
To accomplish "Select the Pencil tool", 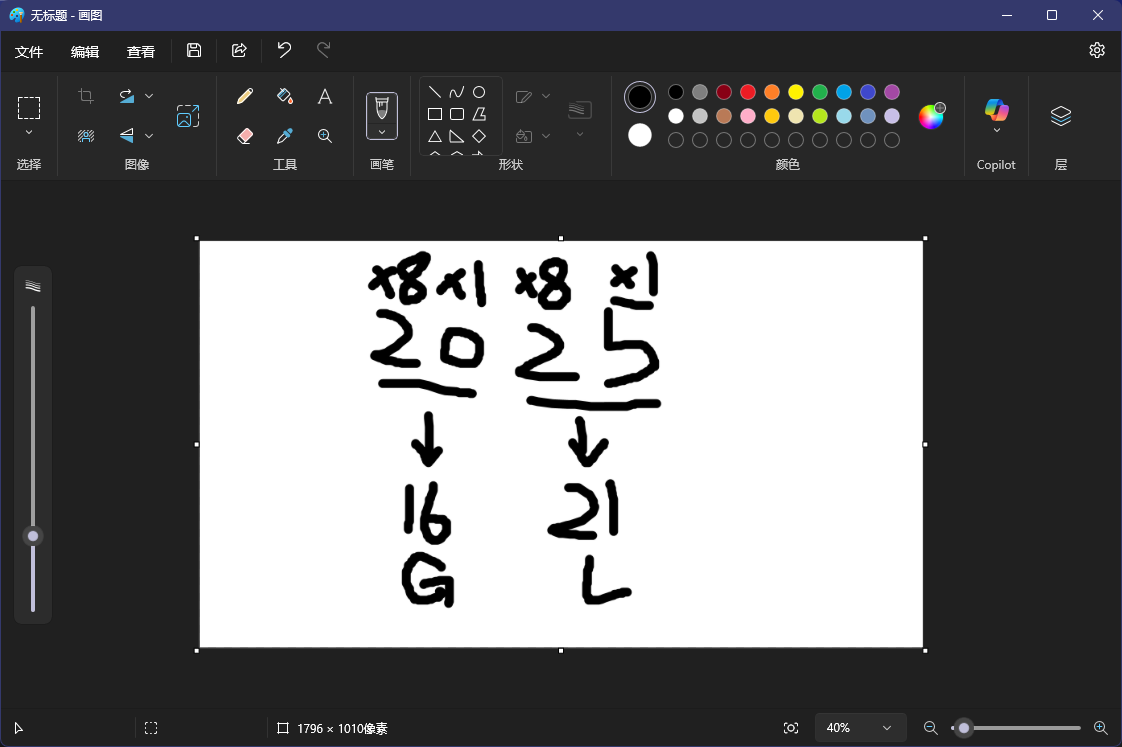I will pos(244,96).
